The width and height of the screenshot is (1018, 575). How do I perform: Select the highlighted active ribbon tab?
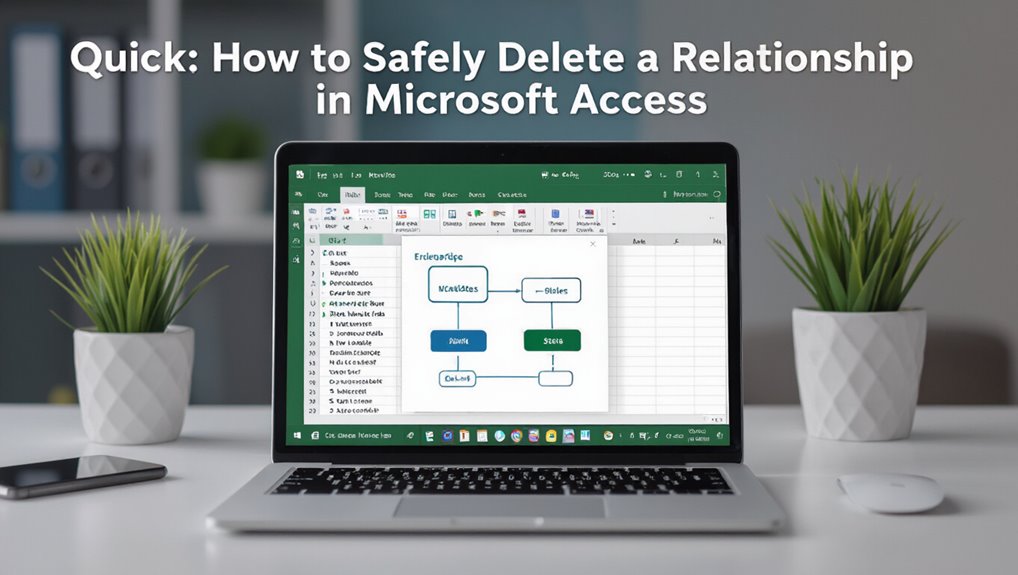pos(353,195)
